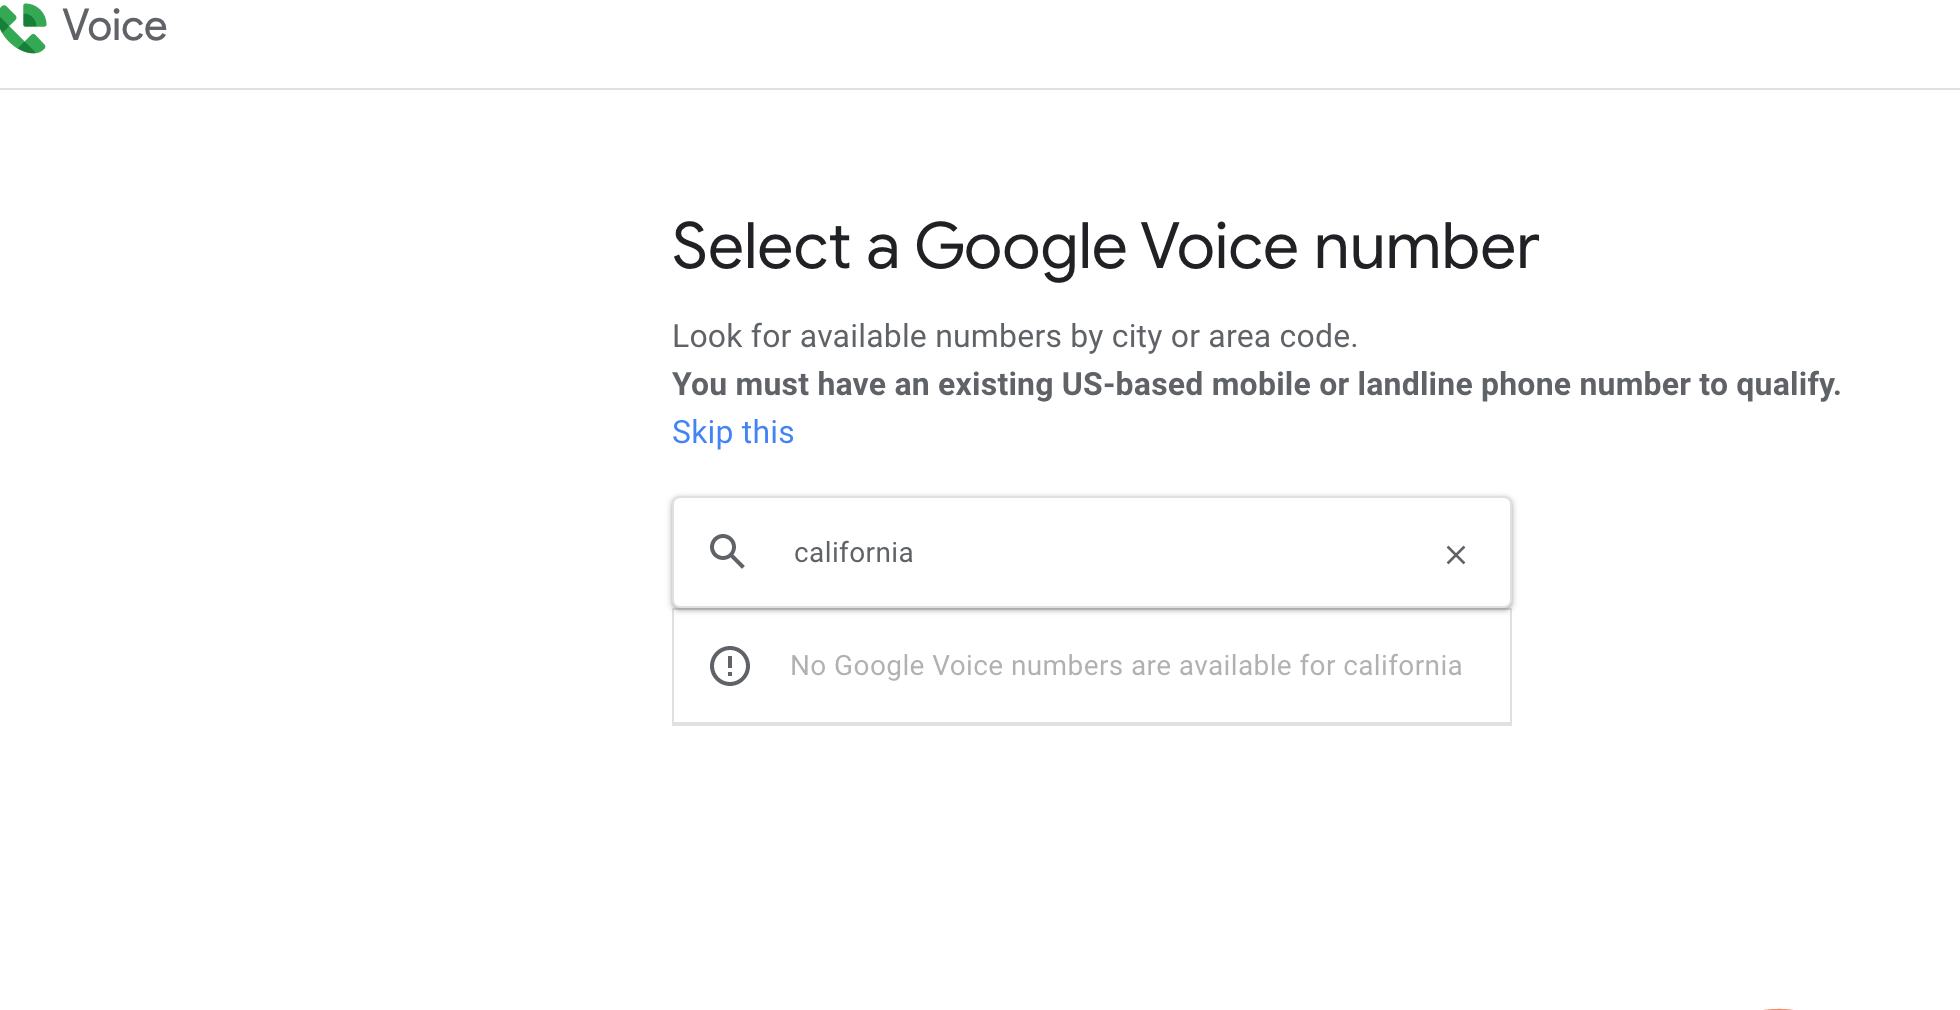
Task: Click the word 'number' in the heading
Action: (x=1426, y=247)
